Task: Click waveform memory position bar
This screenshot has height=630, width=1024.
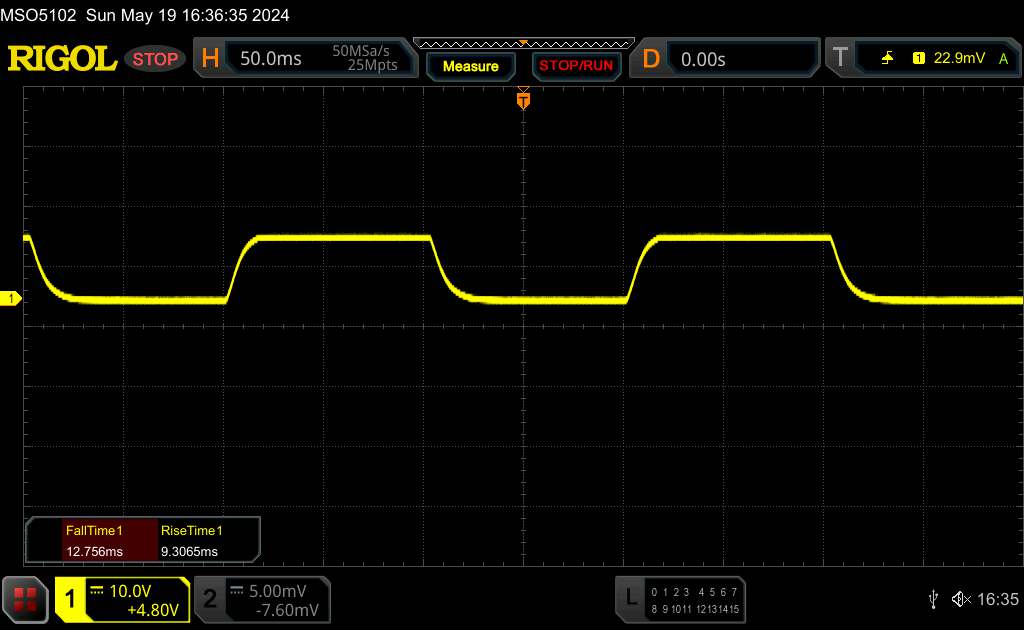Action: [x=524, y=44]
